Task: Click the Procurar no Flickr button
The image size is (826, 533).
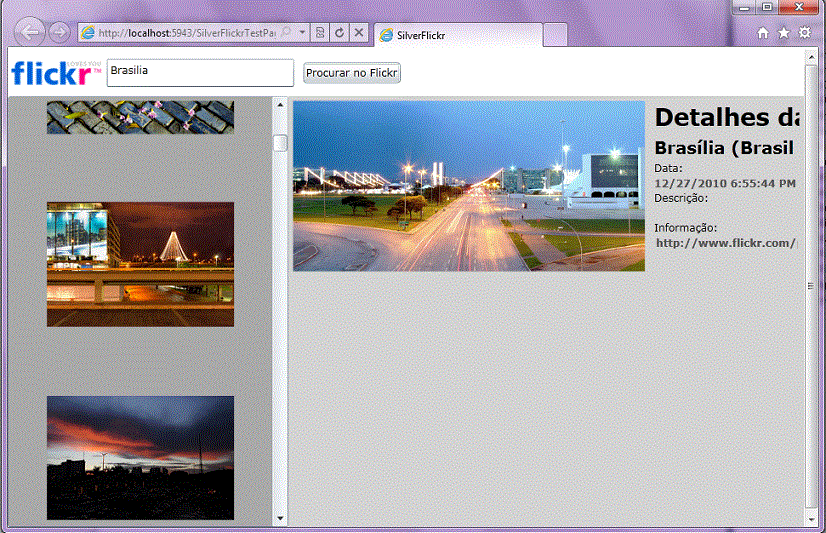Action: tap(352, 73)
